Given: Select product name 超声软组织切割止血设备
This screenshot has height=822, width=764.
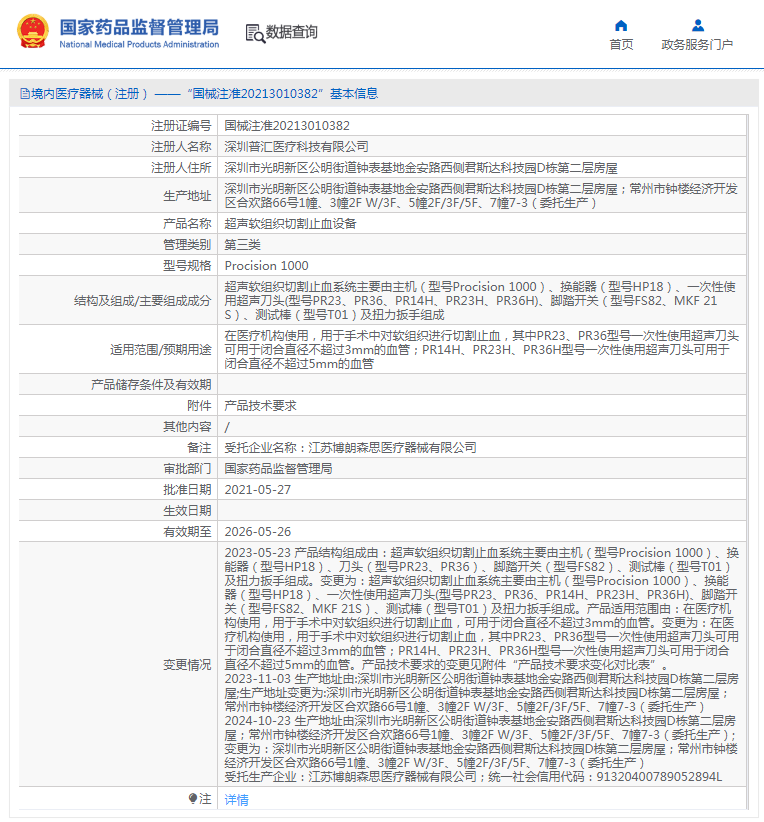Looking at the screenshot, I should coord(290,224).
